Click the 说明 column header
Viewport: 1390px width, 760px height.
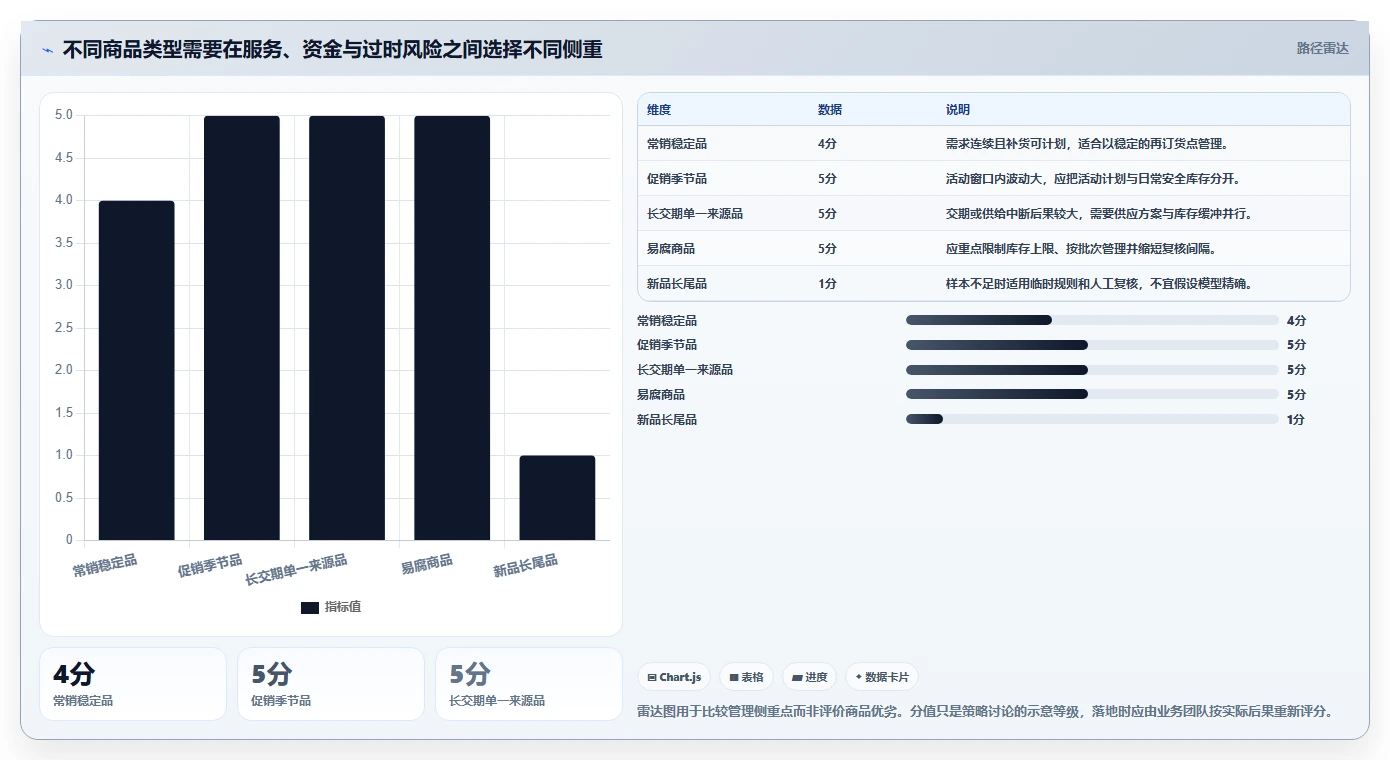958,110
